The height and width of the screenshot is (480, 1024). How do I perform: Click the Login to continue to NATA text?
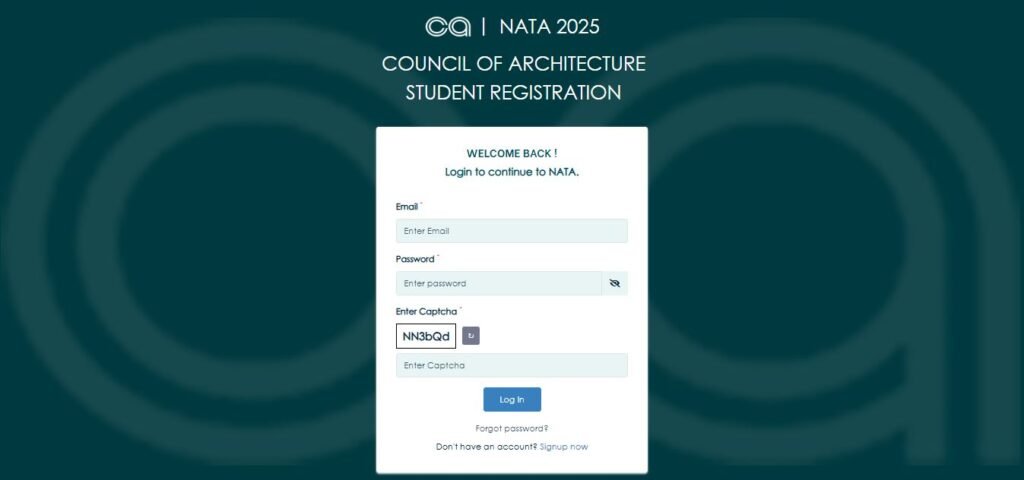511,172
